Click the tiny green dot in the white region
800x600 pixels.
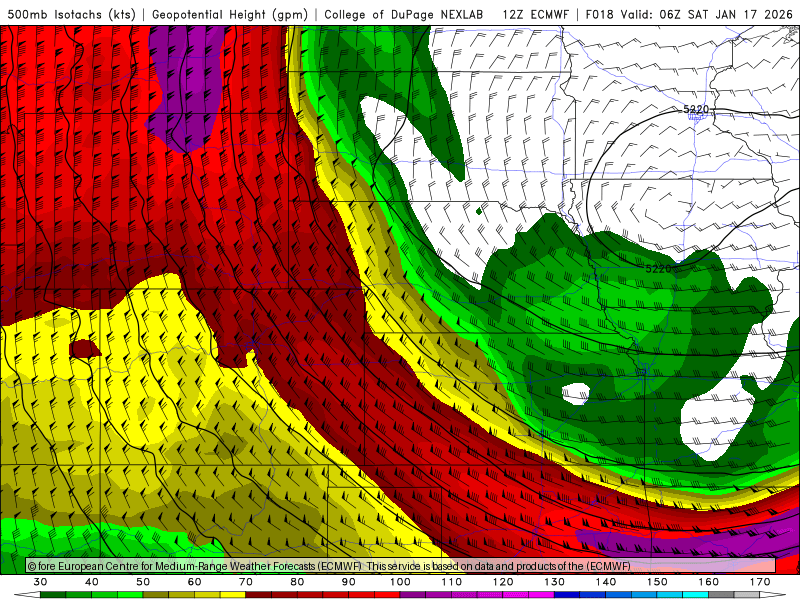(479, 211)
